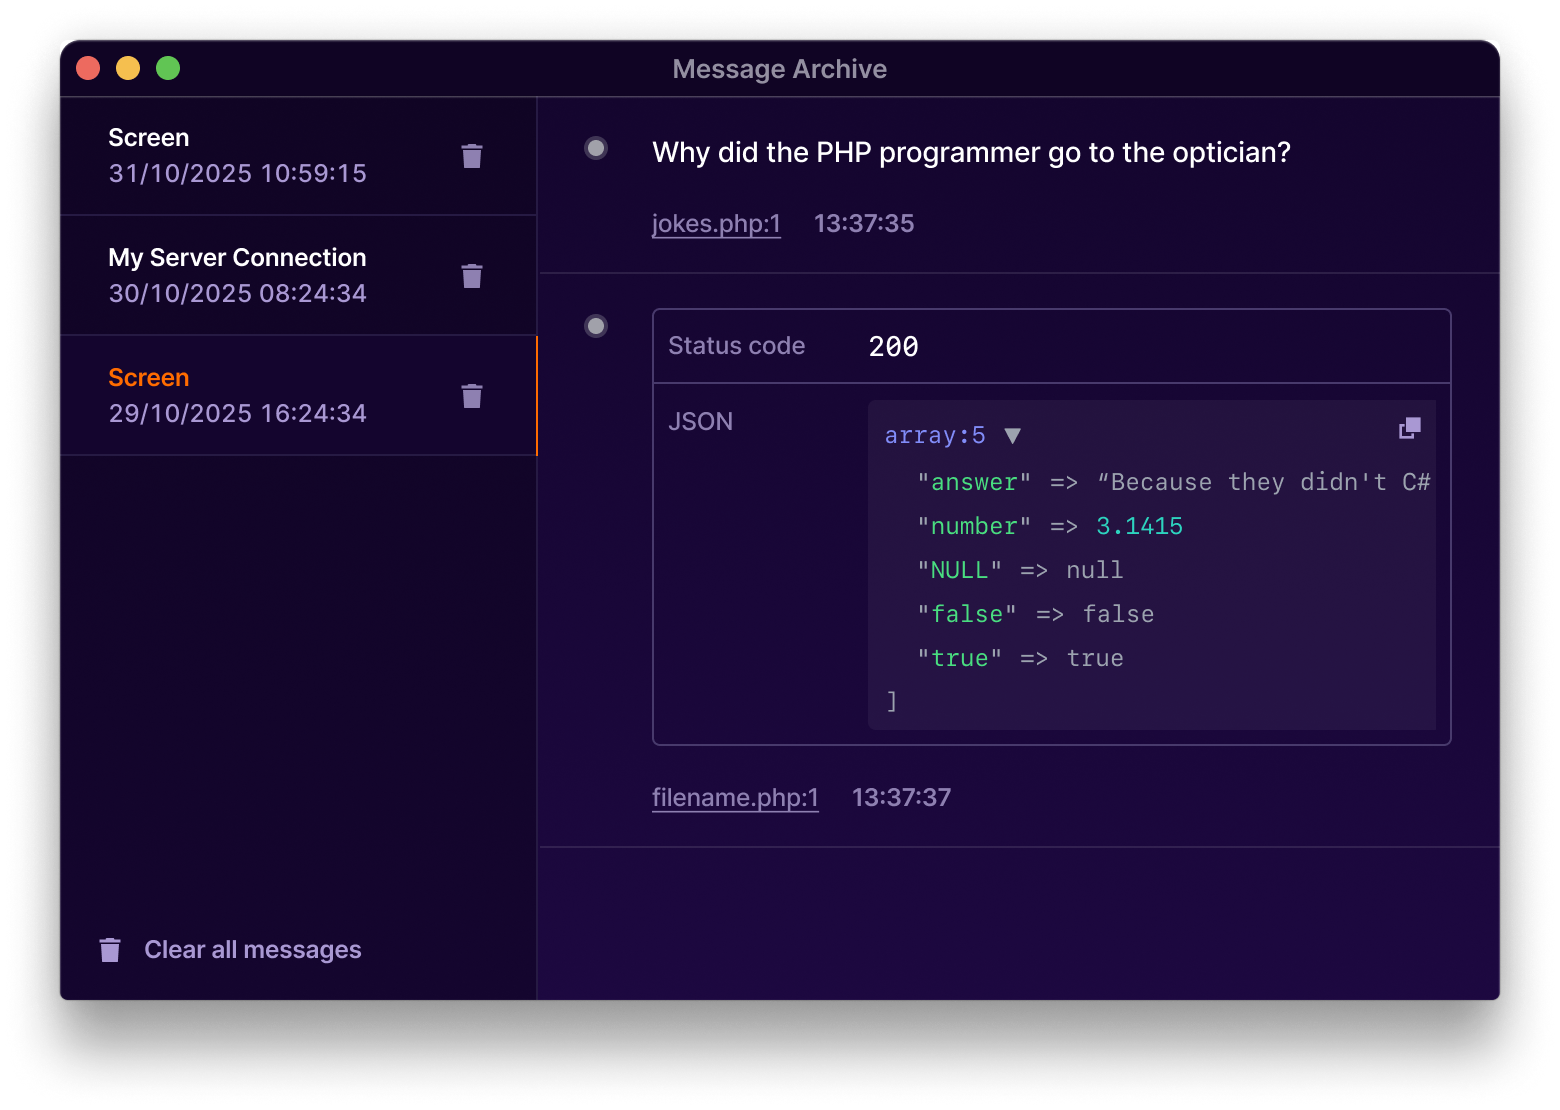Click the PHP programmer optician question text
The image size is (1560, 1110).
coord(971,153)
